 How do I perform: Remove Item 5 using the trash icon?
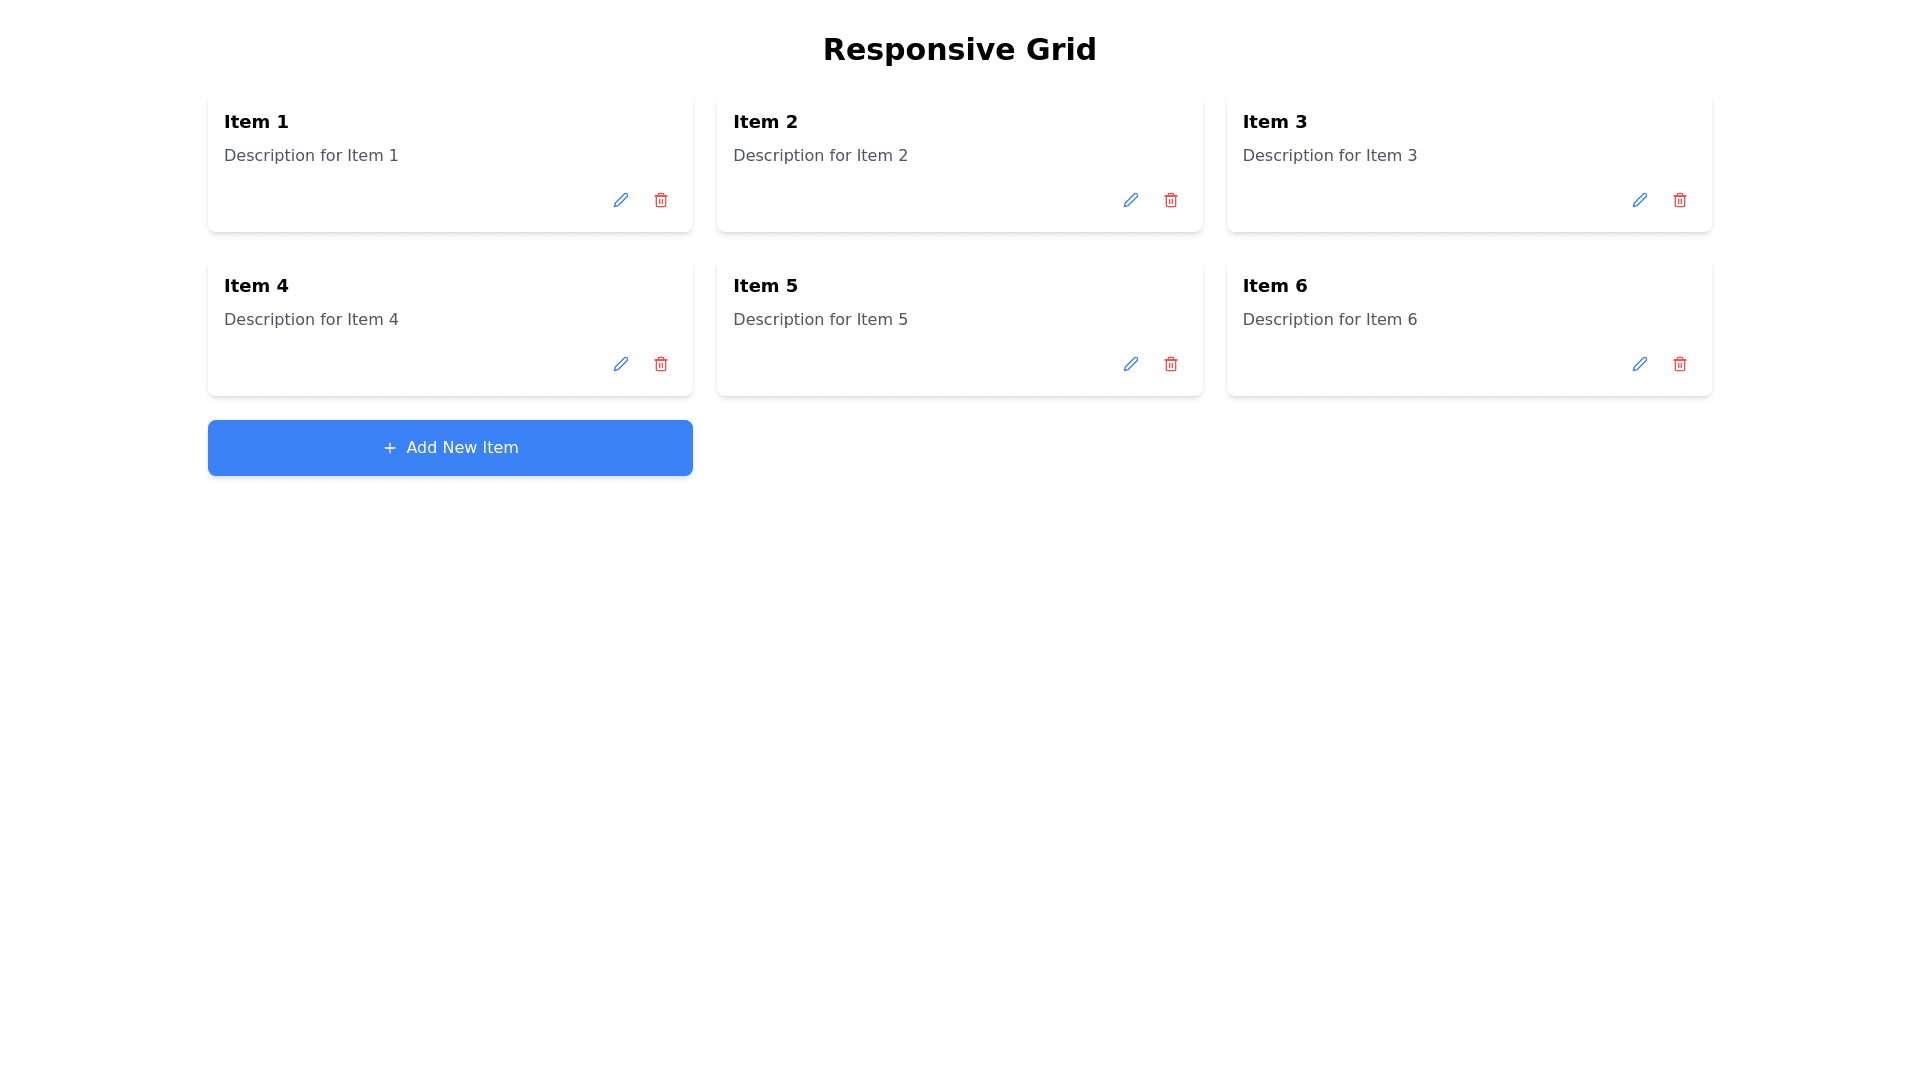[1170, 364]
